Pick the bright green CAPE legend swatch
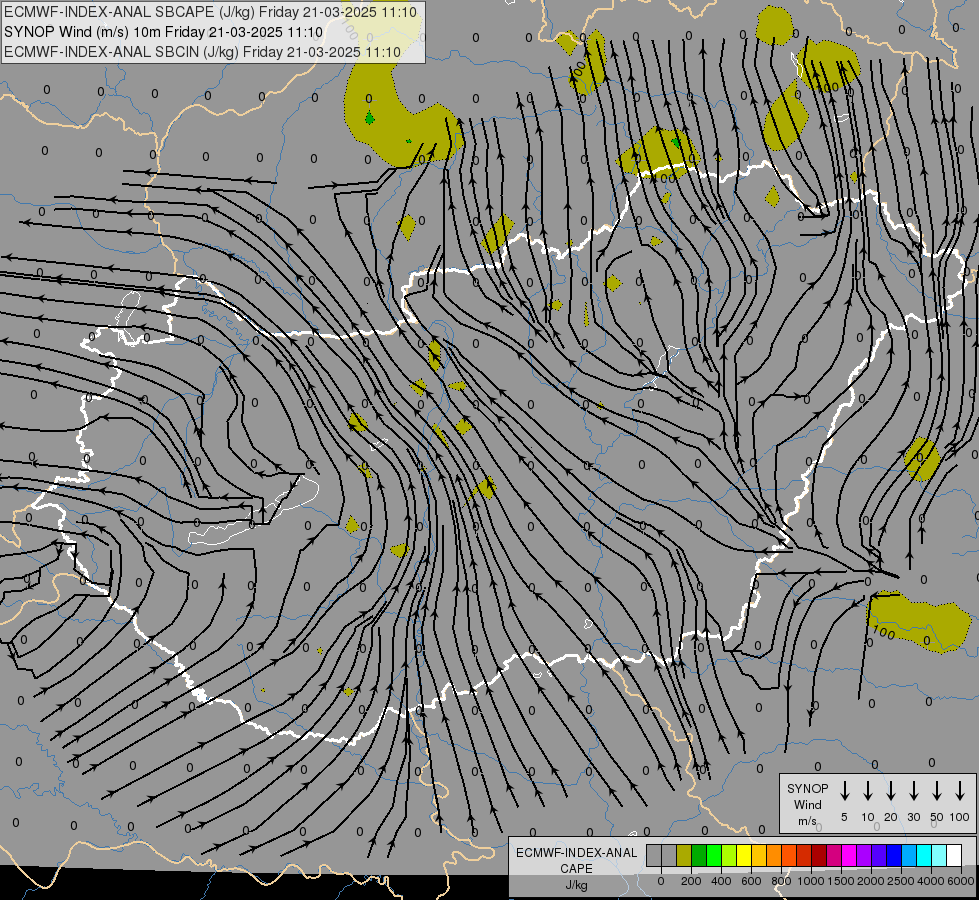 [714, 855]
